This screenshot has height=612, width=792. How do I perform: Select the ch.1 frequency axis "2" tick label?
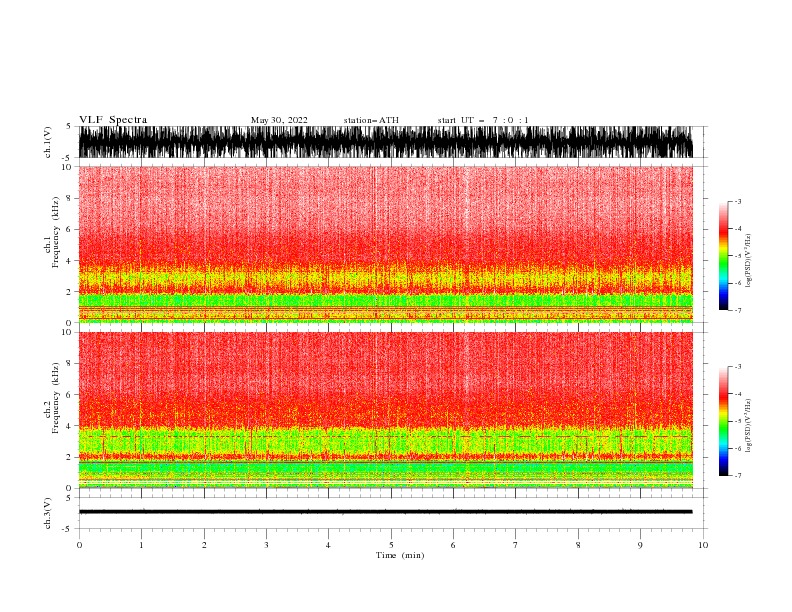pyautogui.click(x=69, y=292)
